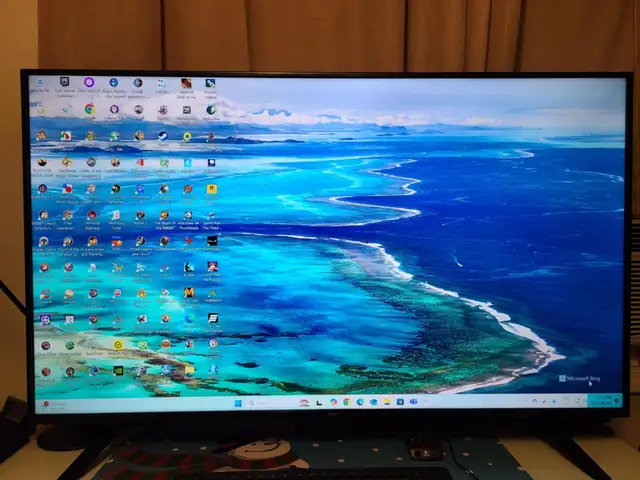Open the Recycle Bin desktop icon
640x480 pixels.
40,83
